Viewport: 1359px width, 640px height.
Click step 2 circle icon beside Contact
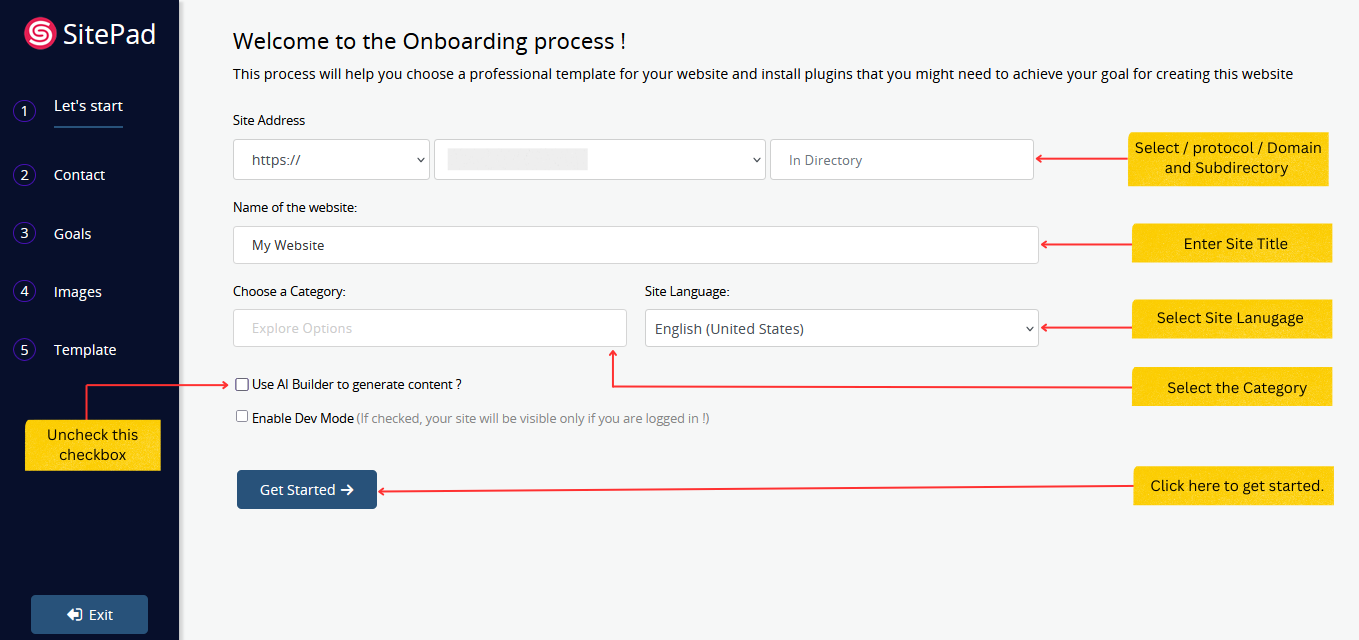coord(24,175)
